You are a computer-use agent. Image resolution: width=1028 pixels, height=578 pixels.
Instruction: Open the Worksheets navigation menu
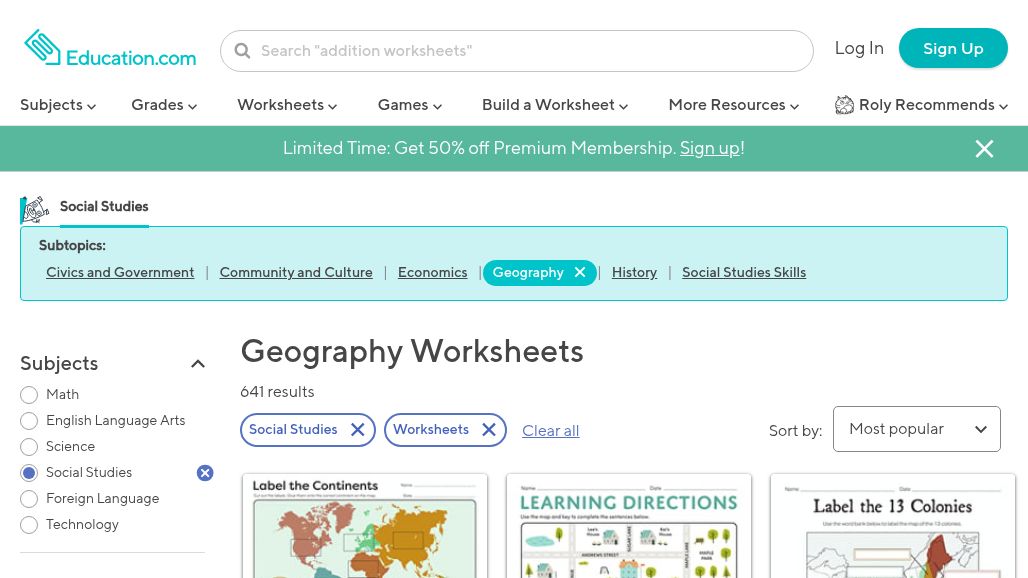(x=287, y=105)
